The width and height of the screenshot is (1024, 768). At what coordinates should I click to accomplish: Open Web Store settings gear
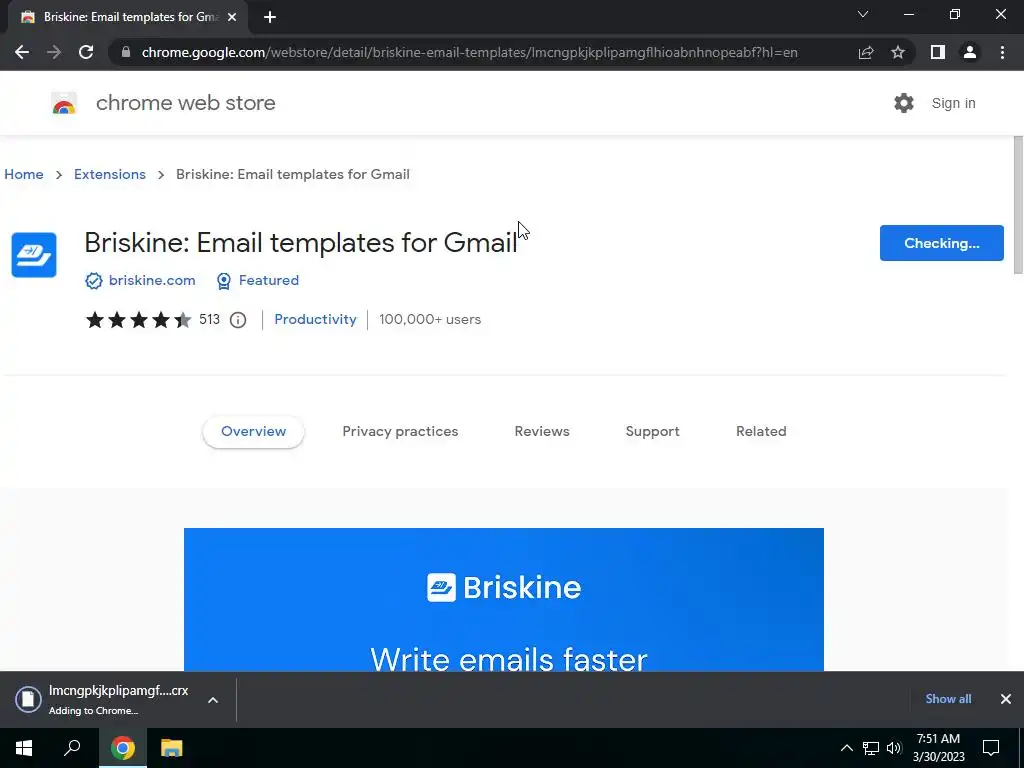pyautogui.click(x=904, y=103)
